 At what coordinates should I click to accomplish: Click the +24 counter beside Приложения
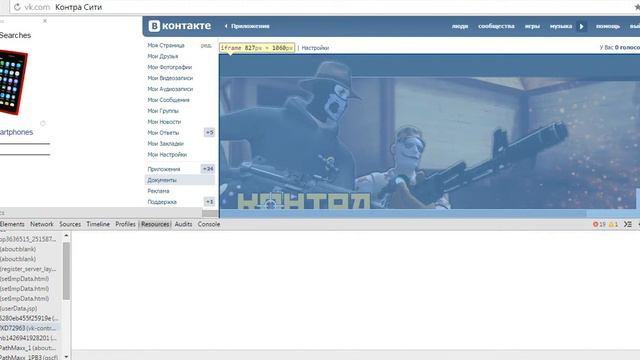click(x=208, y=169)
